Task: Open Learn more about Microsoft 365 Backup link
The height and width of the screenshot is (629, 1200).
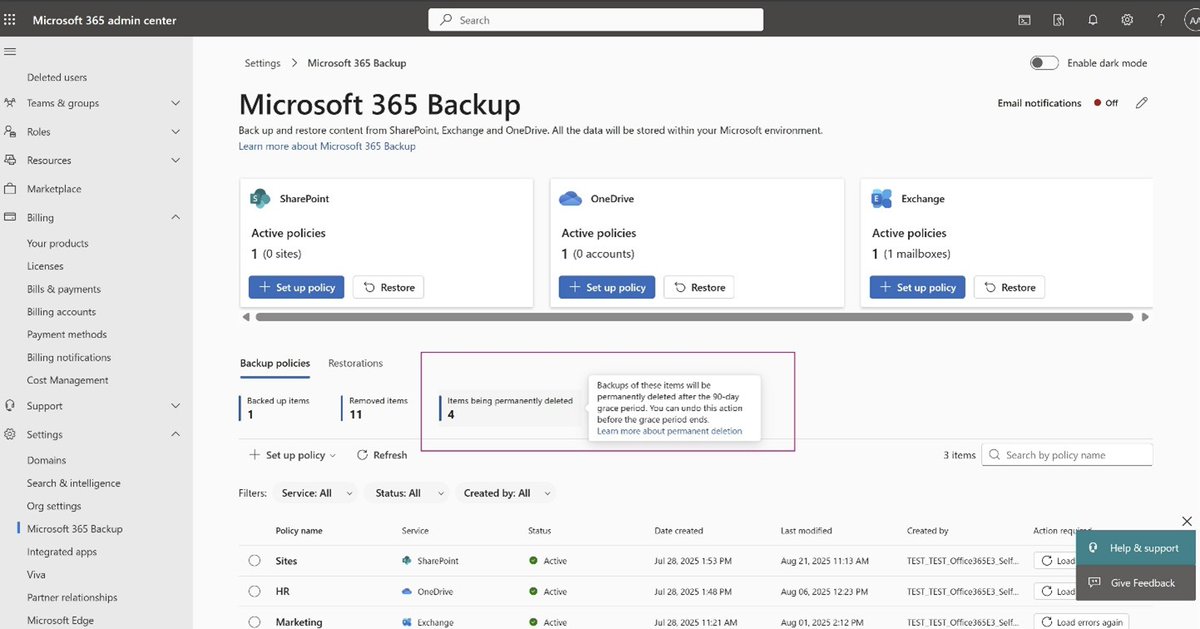Action: [x=327, y=146]
